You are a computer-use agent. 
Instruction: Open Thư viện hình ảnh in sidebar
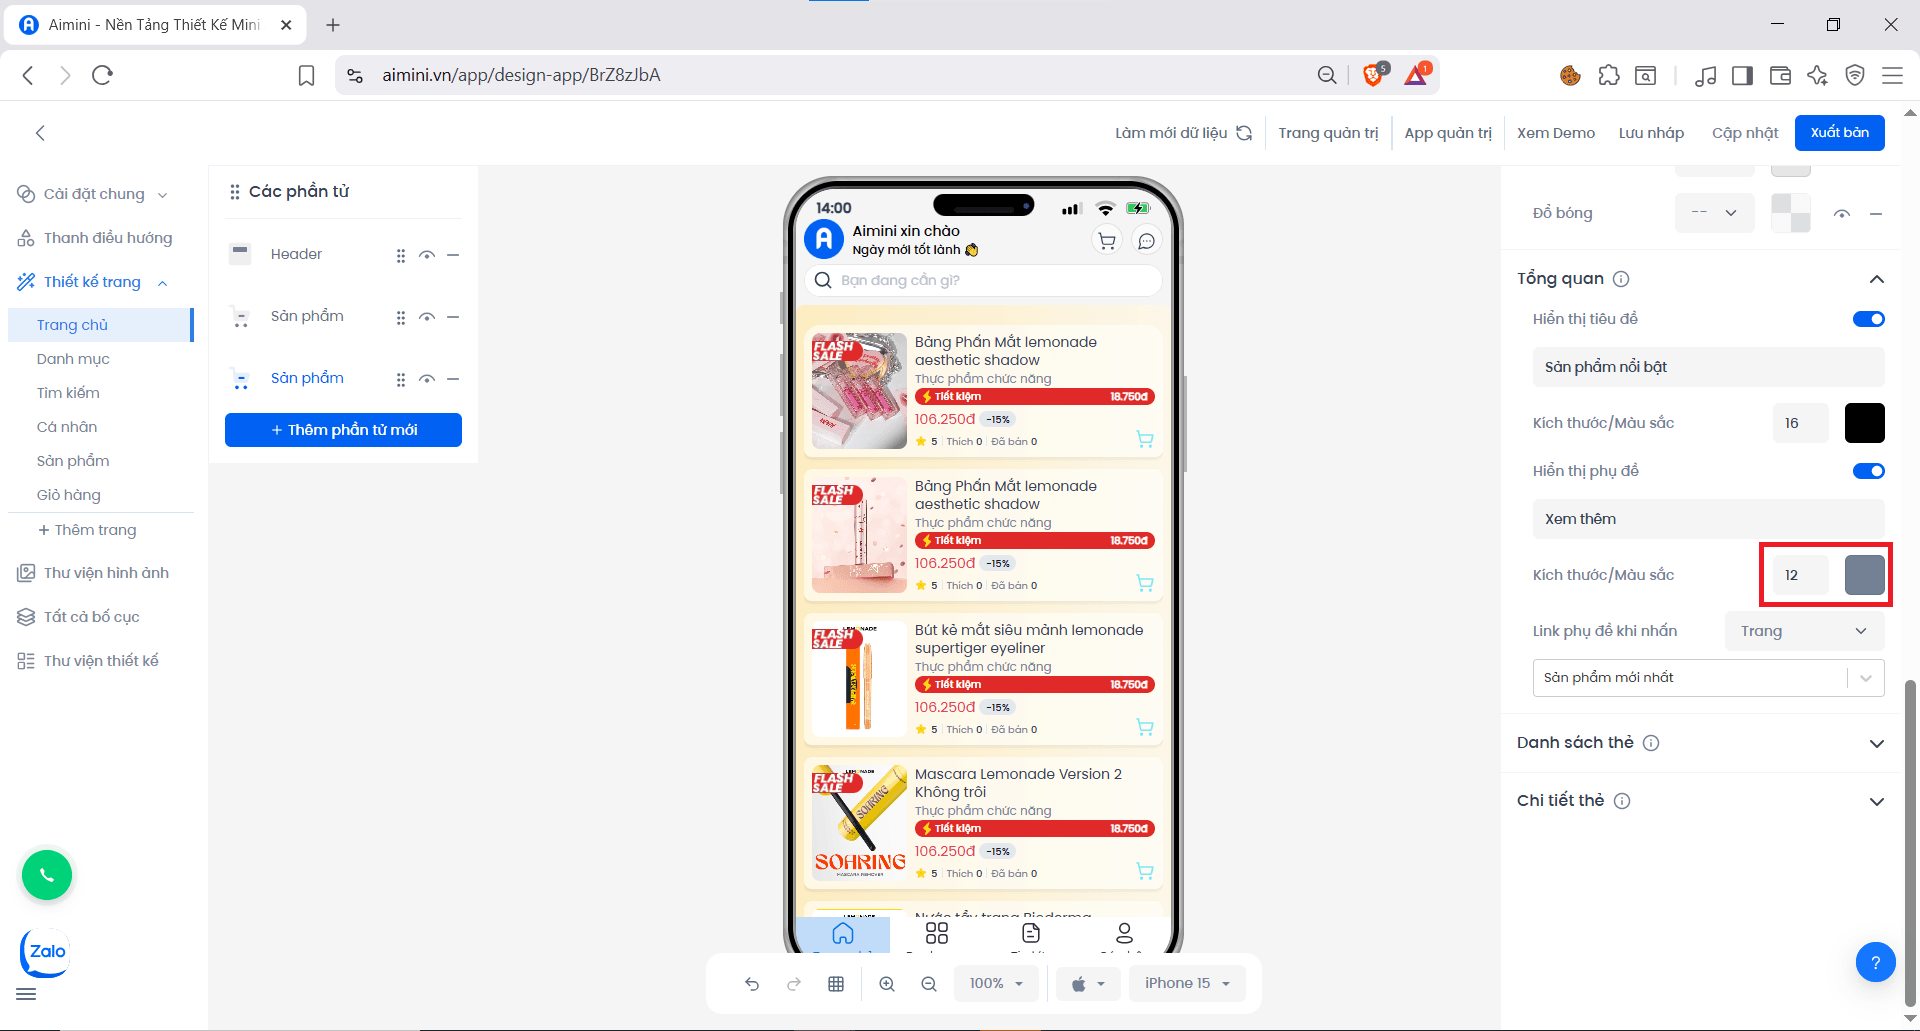(x=106, y=573)
